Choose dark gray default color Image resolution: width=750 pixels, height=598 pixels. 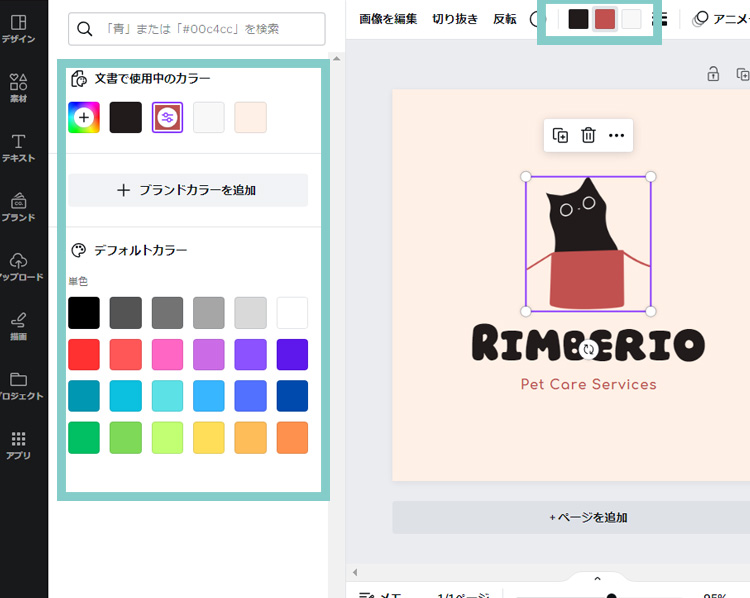click(x=125, y=313)
